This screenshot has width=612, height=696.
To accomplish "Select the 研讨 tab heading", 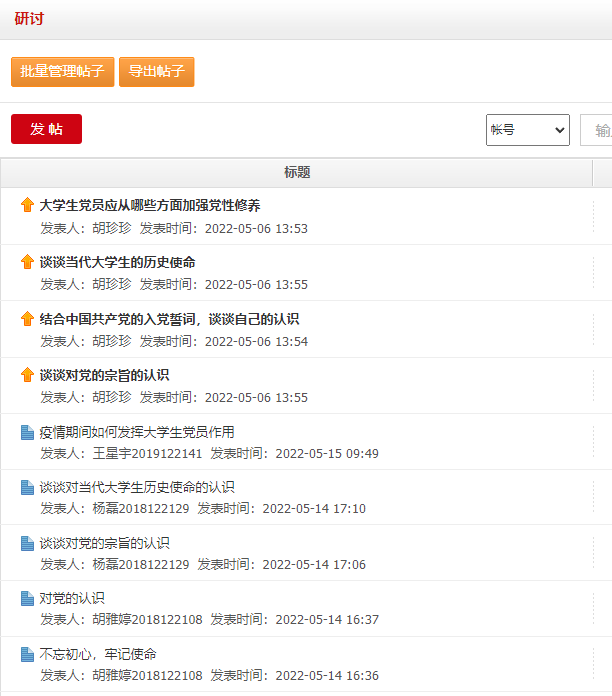I will tap(29, 19).
